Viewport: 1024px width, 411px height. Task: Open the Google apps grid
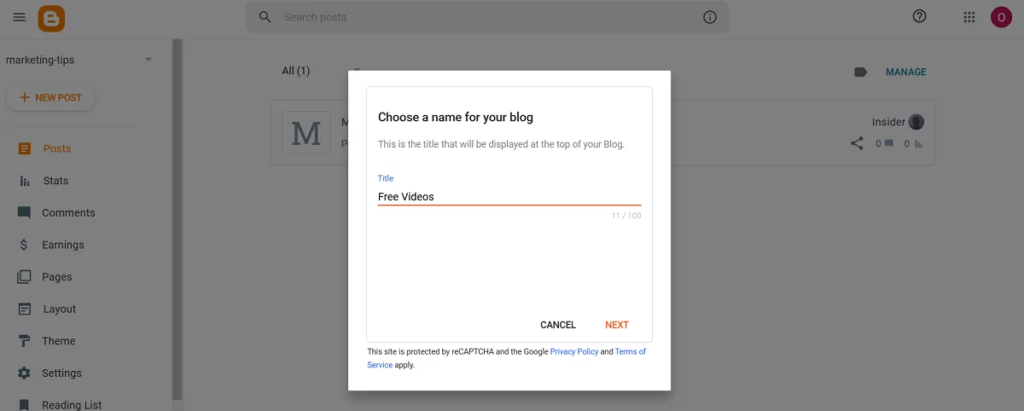click(x=969, y=17)
